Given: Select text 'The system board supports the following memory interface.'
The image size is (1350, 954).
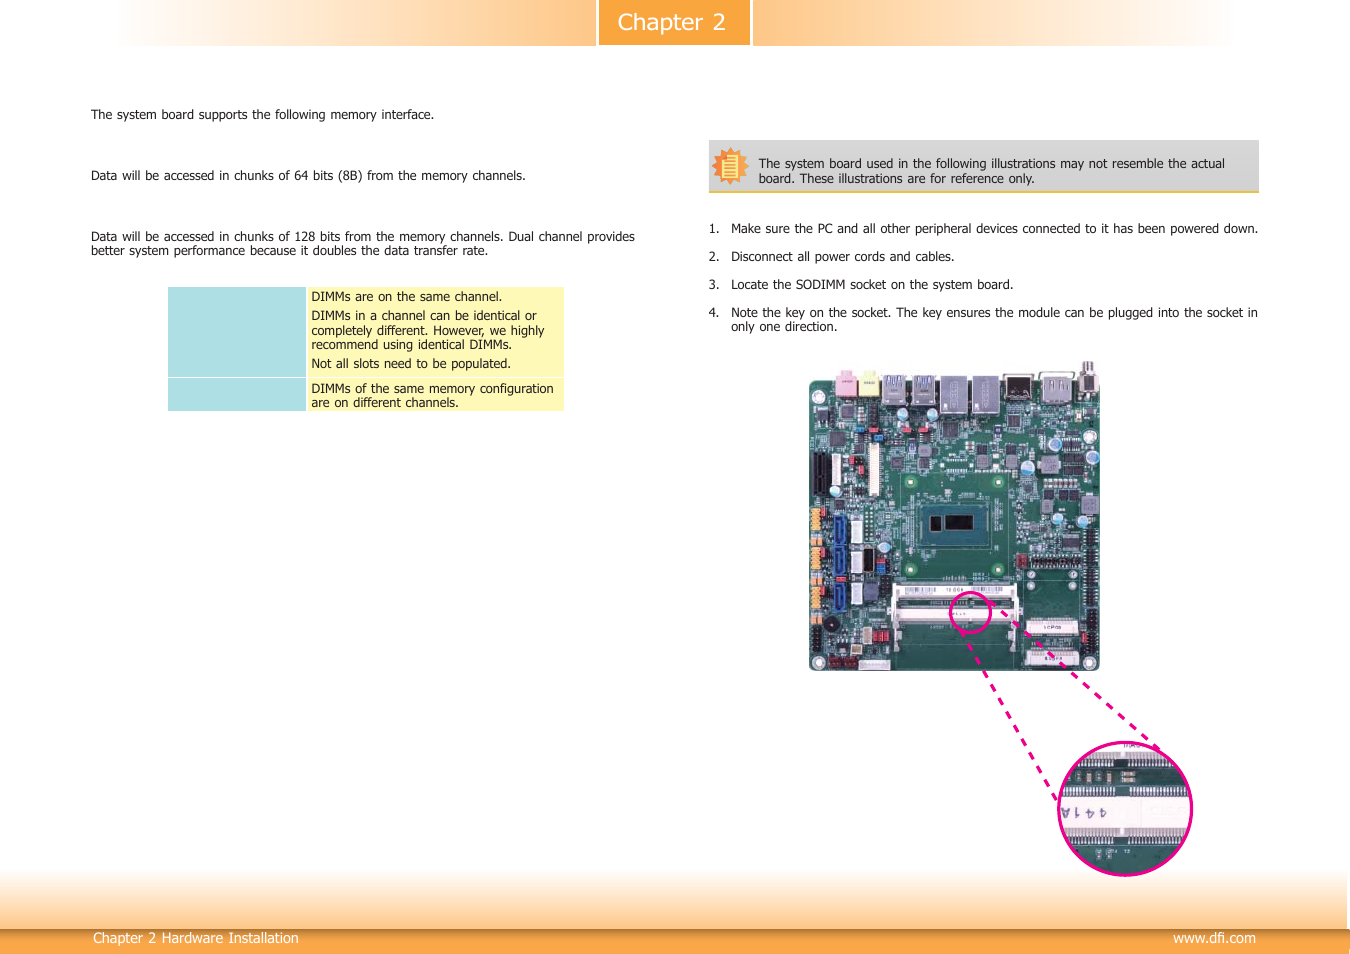Looking at the screenshot, I should (x=262, y=115).
